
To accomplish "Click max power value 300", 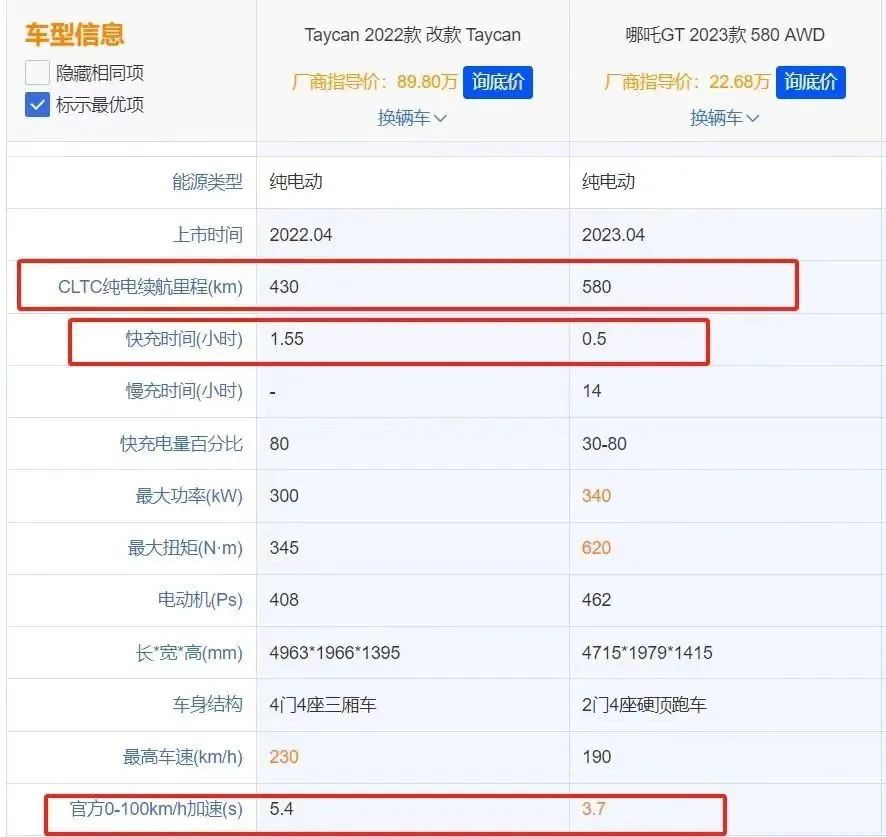I will 284,496.
